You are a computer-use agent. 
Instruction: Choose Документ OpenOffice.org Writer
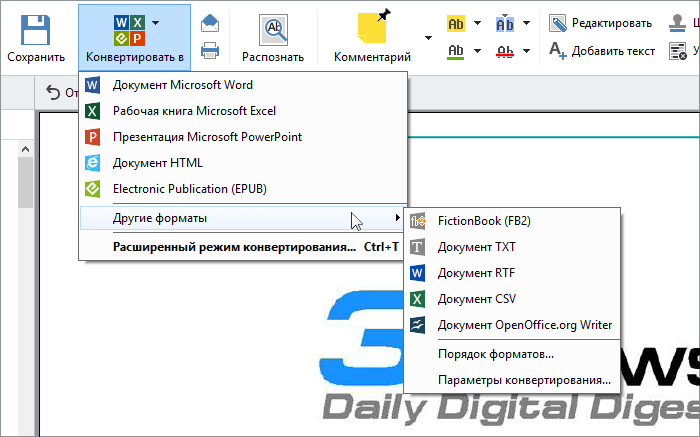point(512,325)
